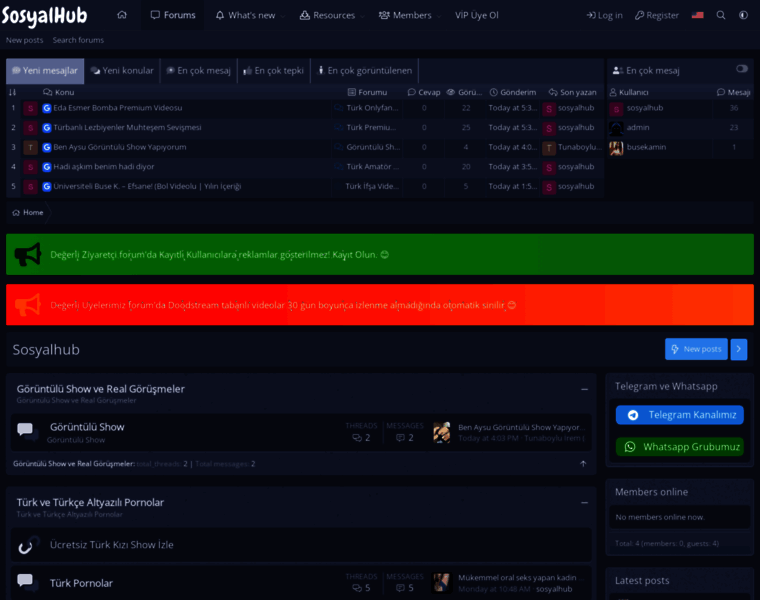The height and width of the screenshot is (600, 760).
Task: Click the chat bubble icon beside Görüntülü Show
Action: pyautogui.click(x=28, y=432)
